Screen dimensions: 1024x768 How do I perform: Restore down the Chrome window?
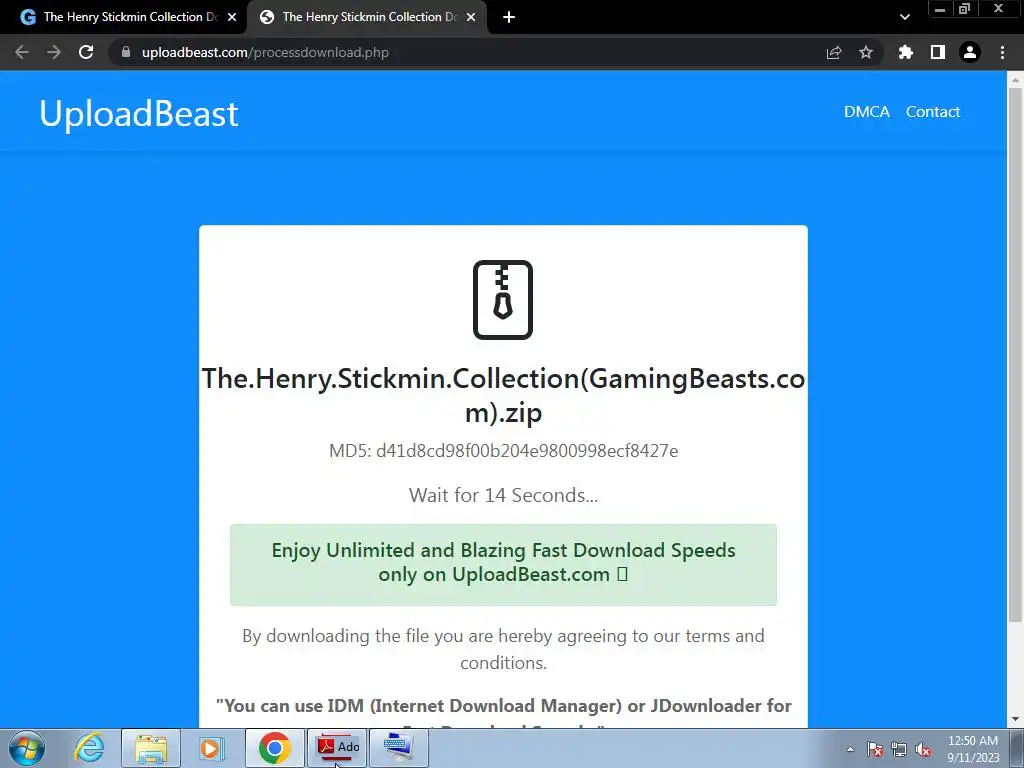coord(964,9)
